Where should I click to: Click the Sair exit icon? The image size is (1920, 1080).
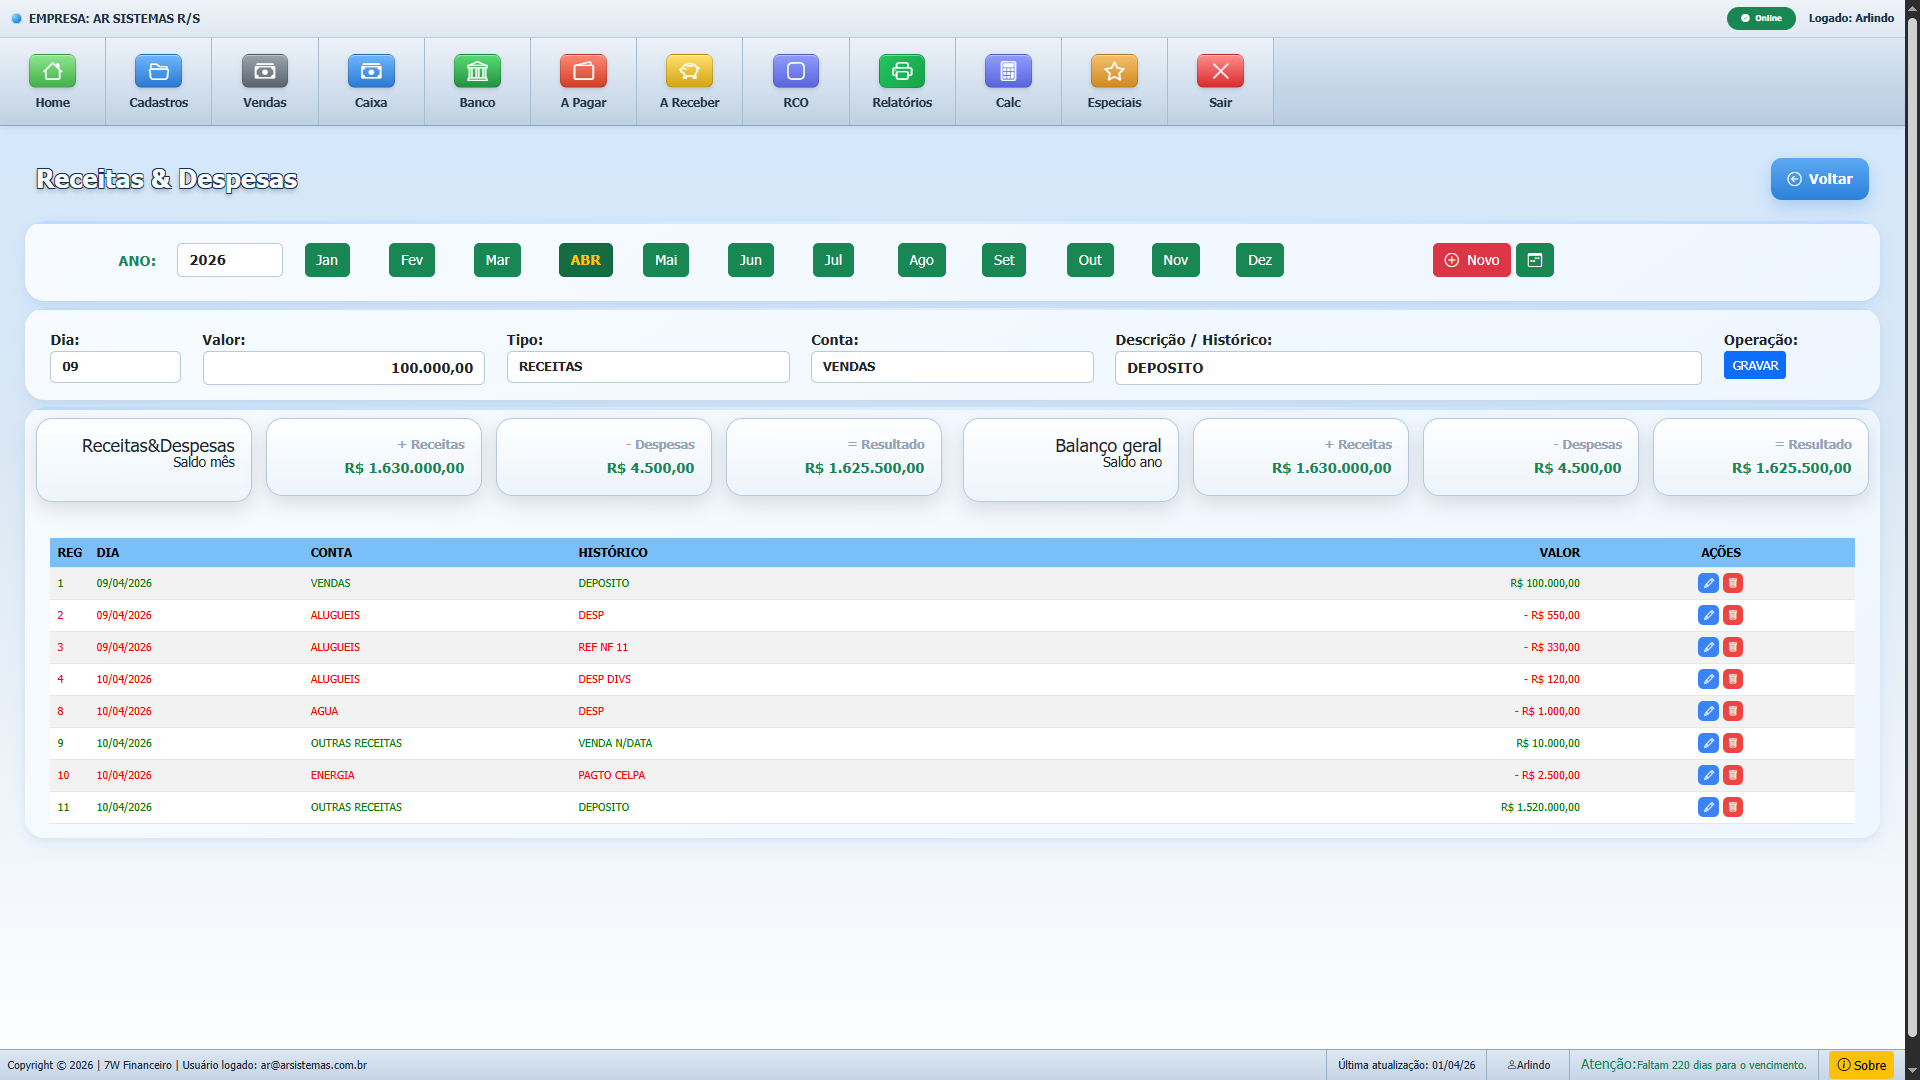1220,71
